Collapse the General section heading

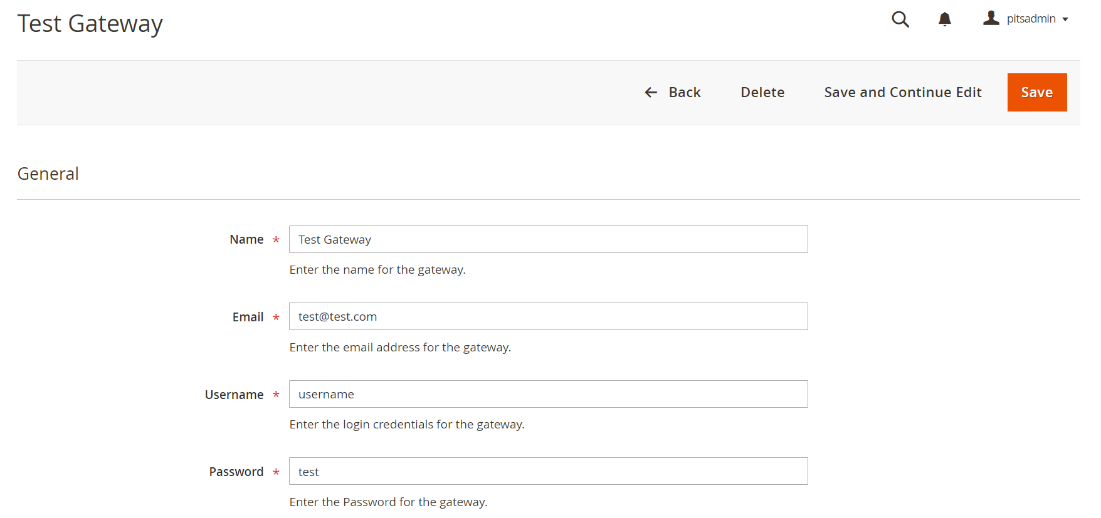click(48, 174)
